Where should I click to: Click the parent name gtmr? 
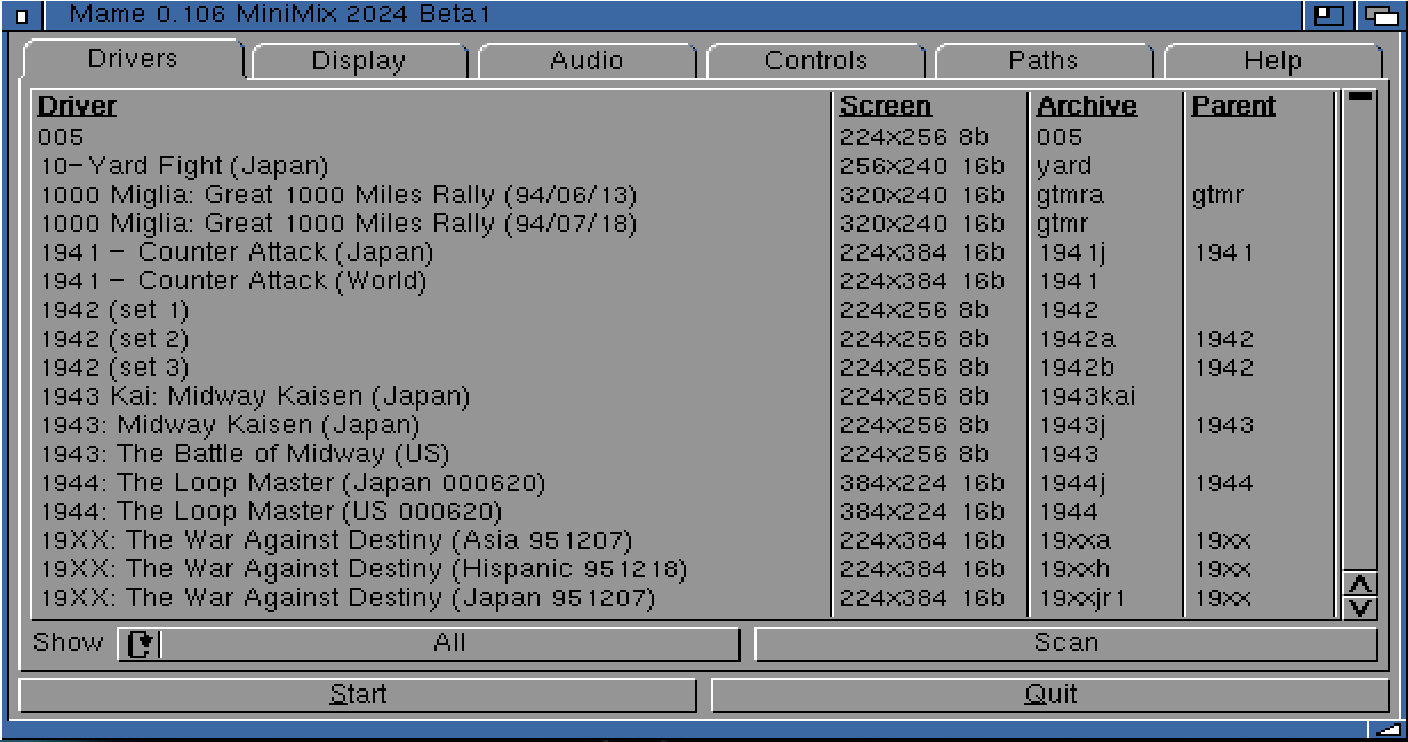pyautogui.click(x=1218, y=196)
